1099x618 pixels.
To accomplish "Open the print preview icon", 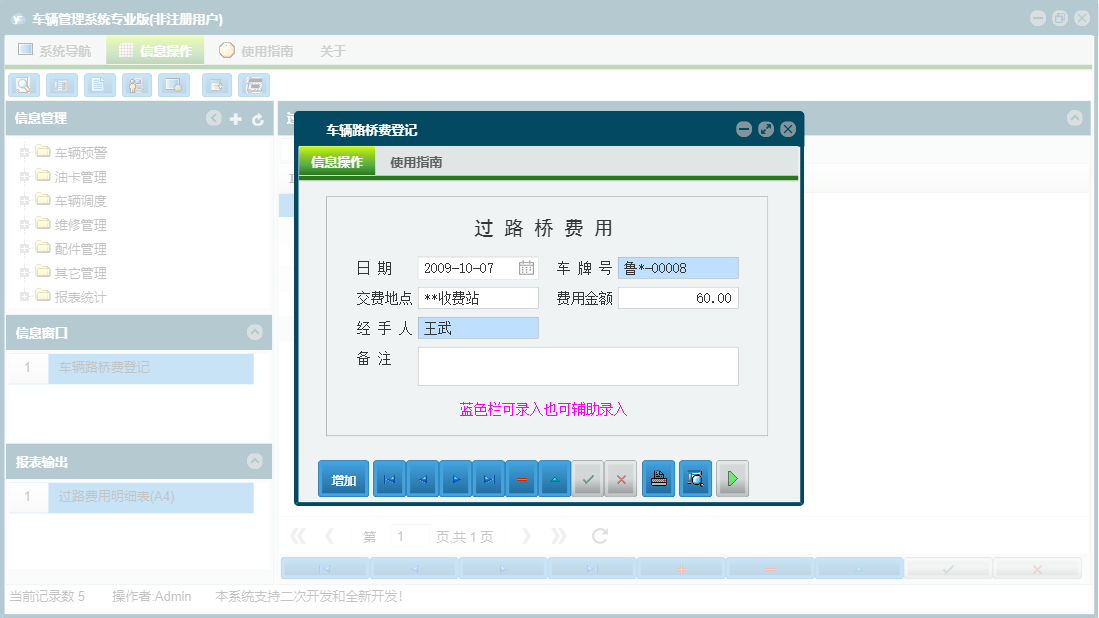I will point(695,478).
